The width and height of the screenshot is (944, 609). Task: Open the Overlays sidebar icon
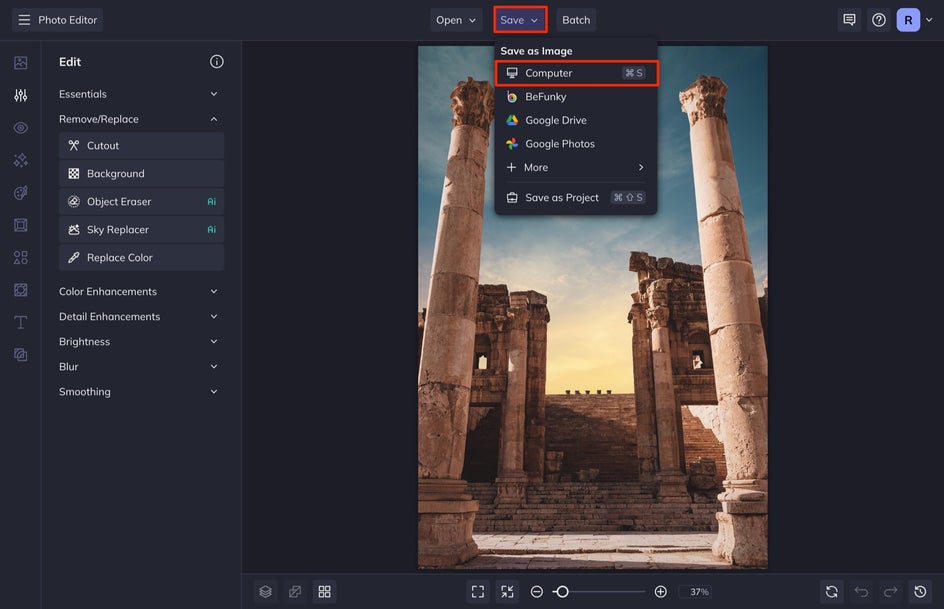point(20,290)
